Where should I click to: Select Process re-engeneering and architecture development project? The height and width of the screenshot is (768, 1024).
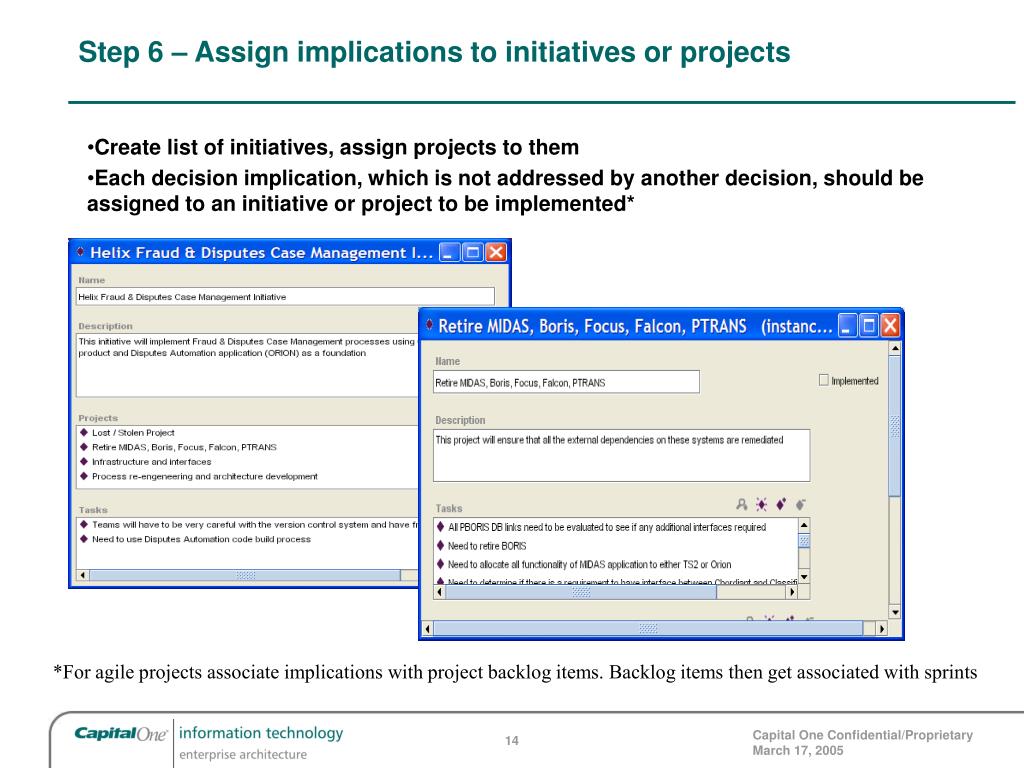pos(199,477)
